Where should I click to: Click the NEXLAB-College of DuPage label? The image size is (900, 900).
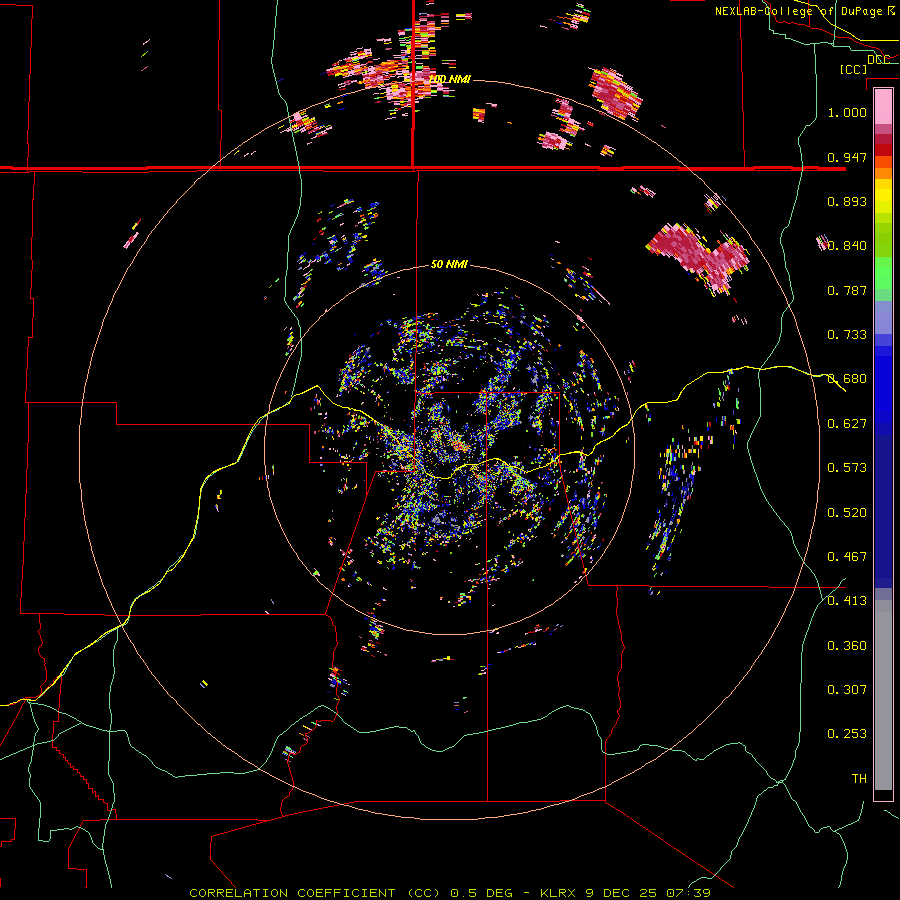(804, 11)
